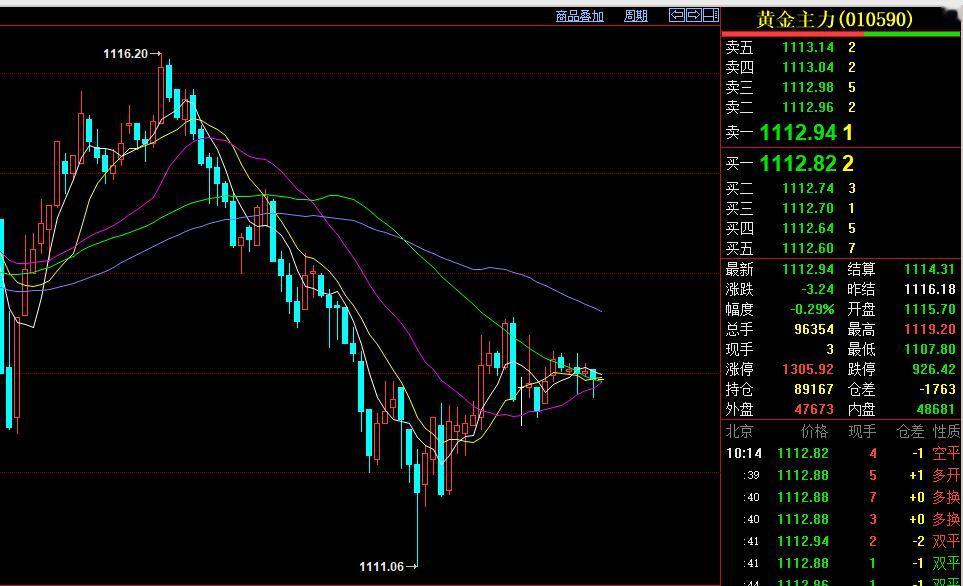This screenshot has height=586, width=963.
Task: Click the 外盘 value 47673
Action: pyautogui.click(x=814, y=409)
